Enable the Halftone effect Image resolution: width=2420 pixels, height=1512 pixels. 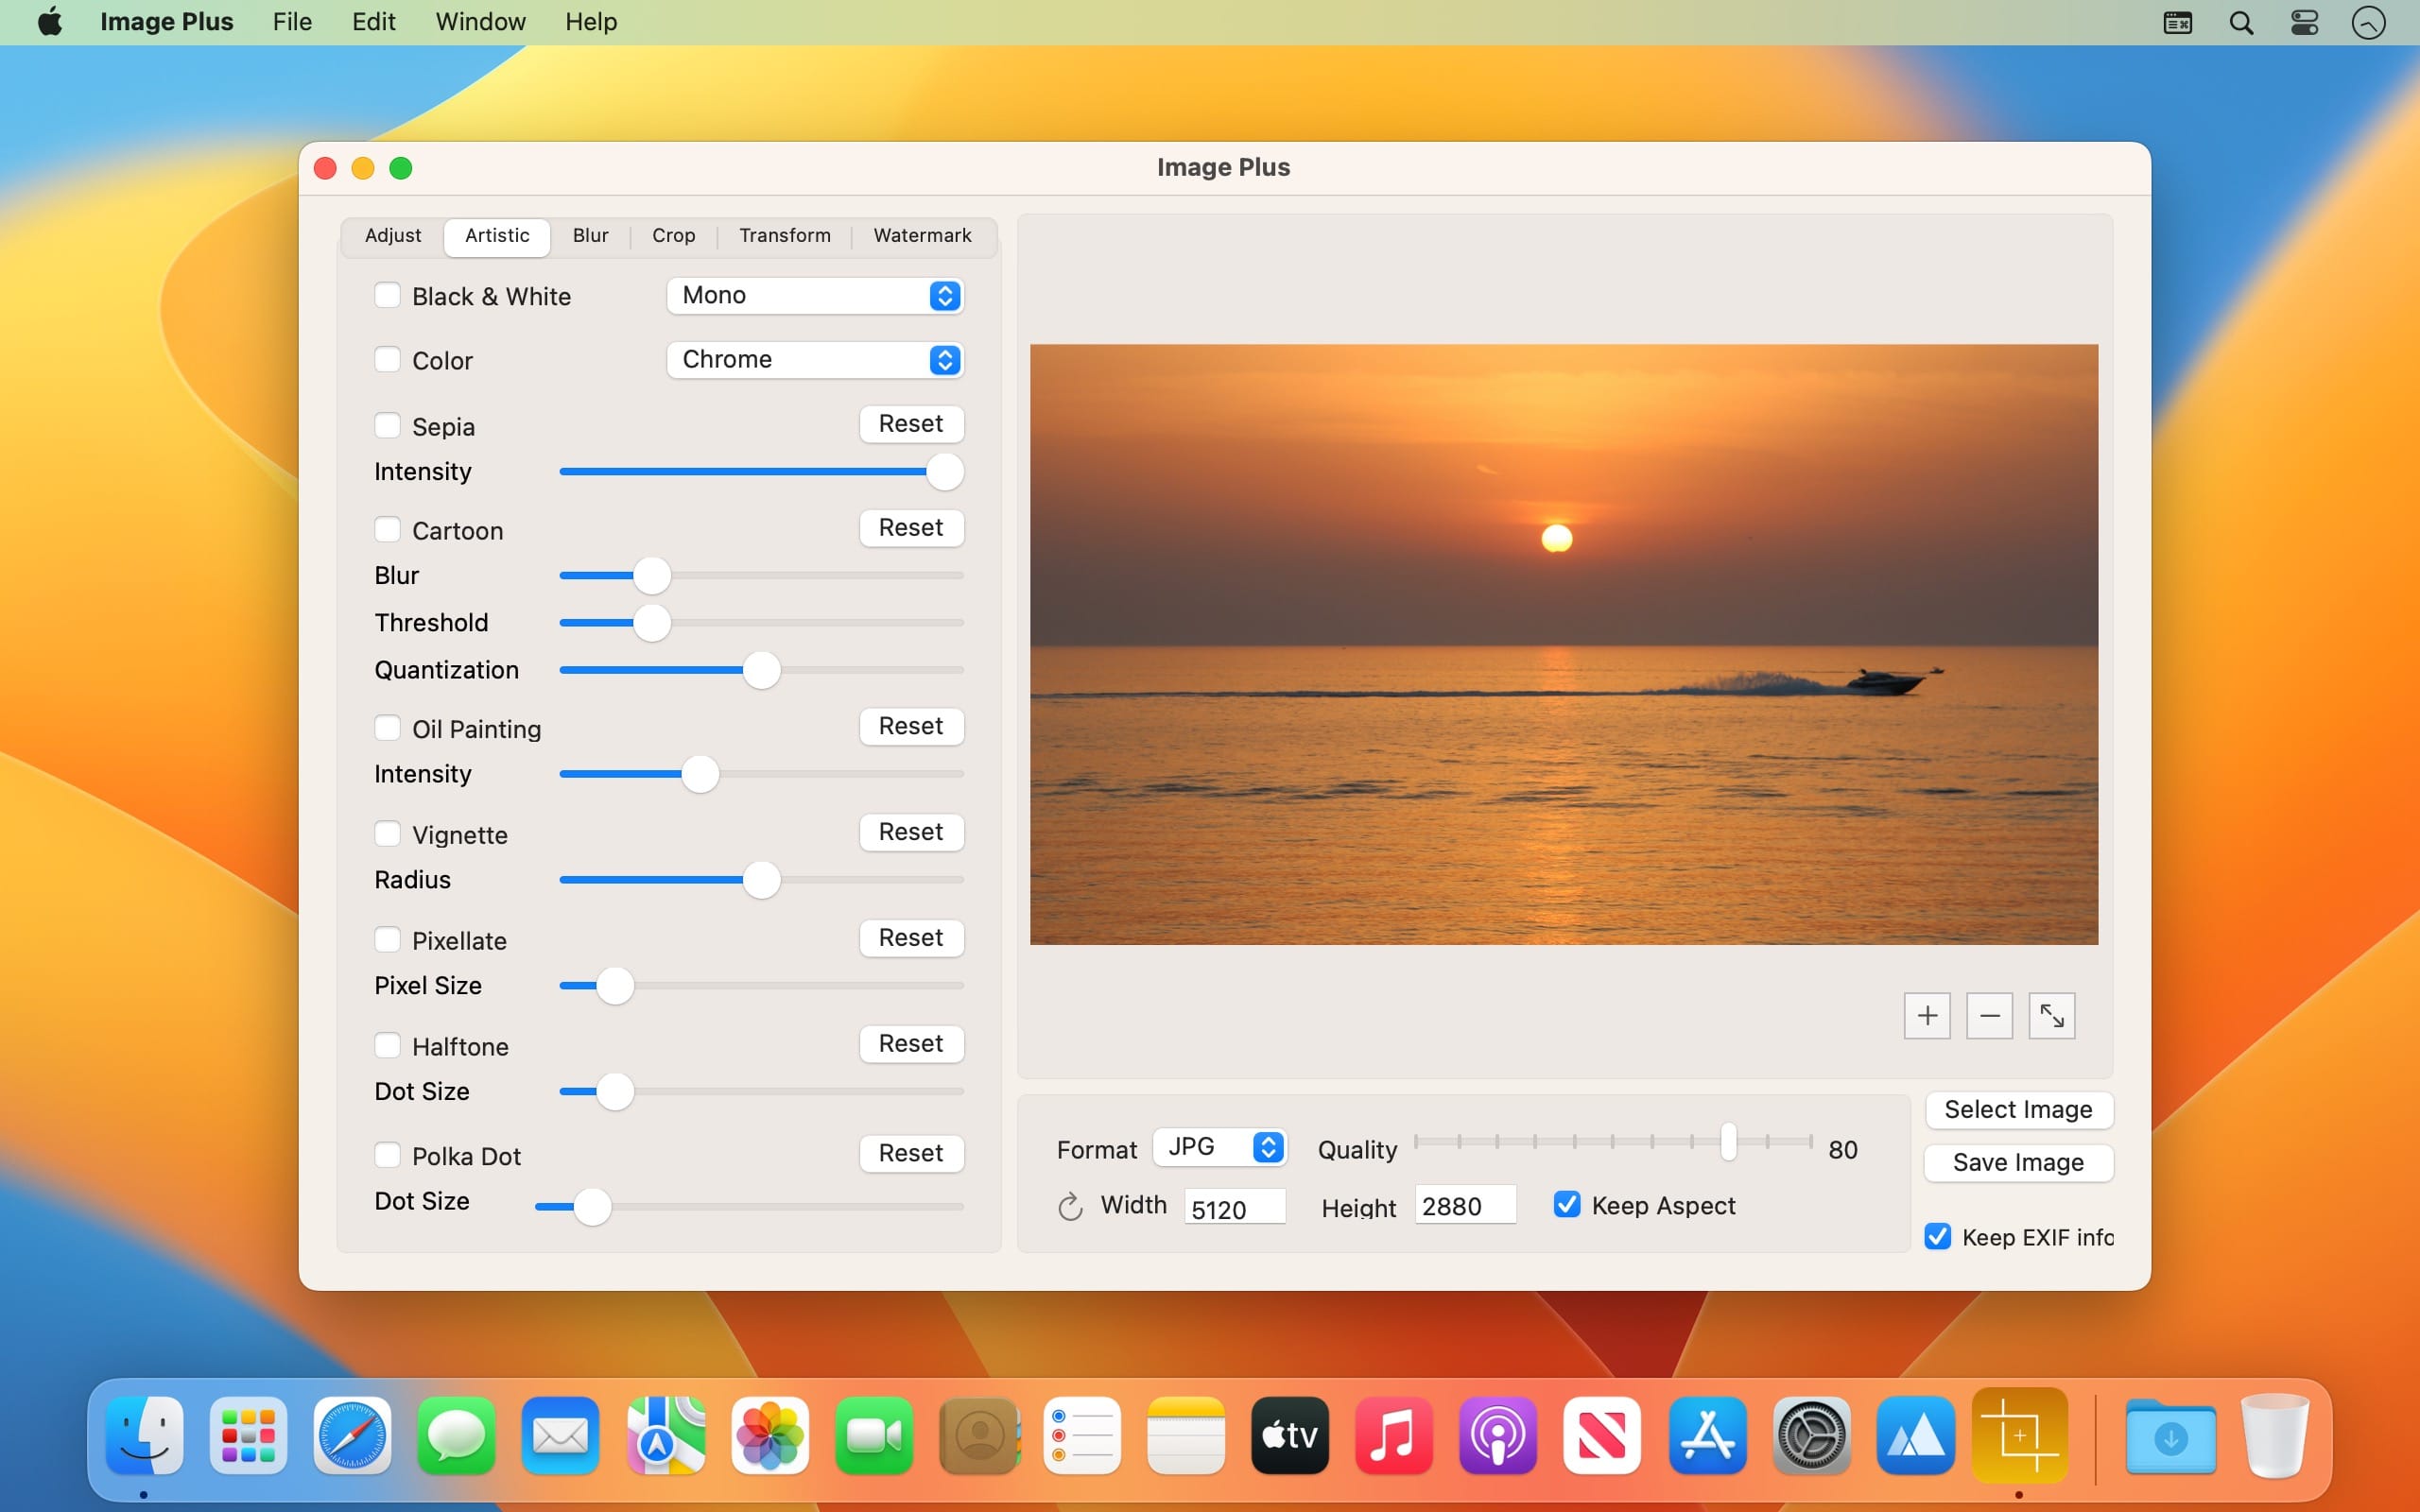pyautogui.click(x=387, y=1045)
